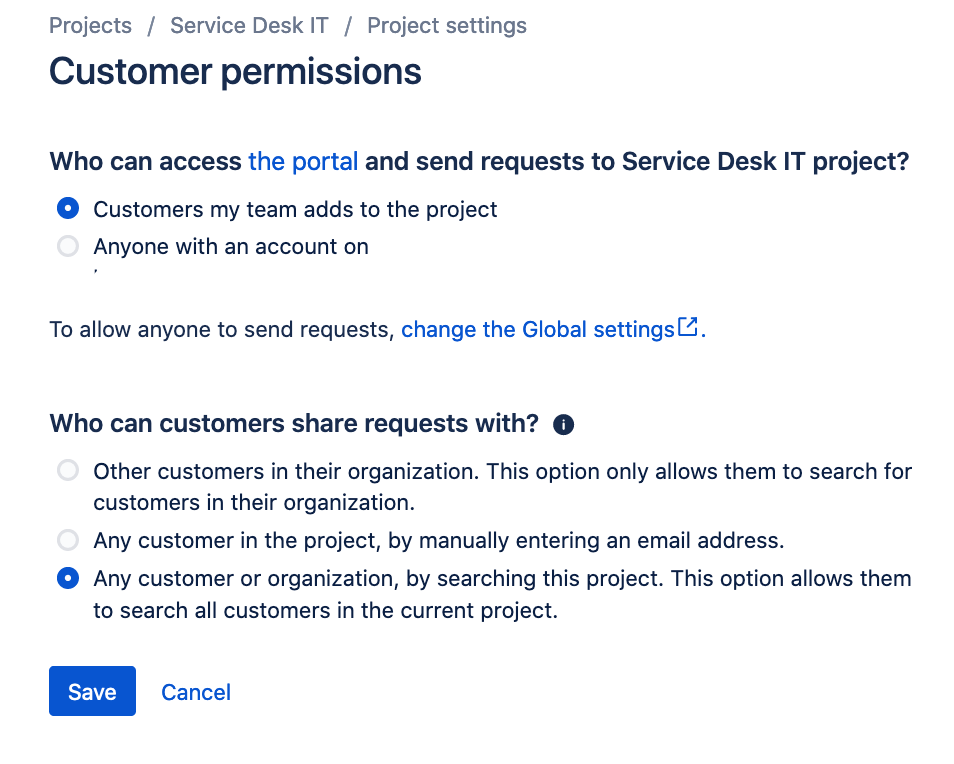Pick the 'Any customer in the project' radio button
The image size is (954, 764).
point(68,541)
